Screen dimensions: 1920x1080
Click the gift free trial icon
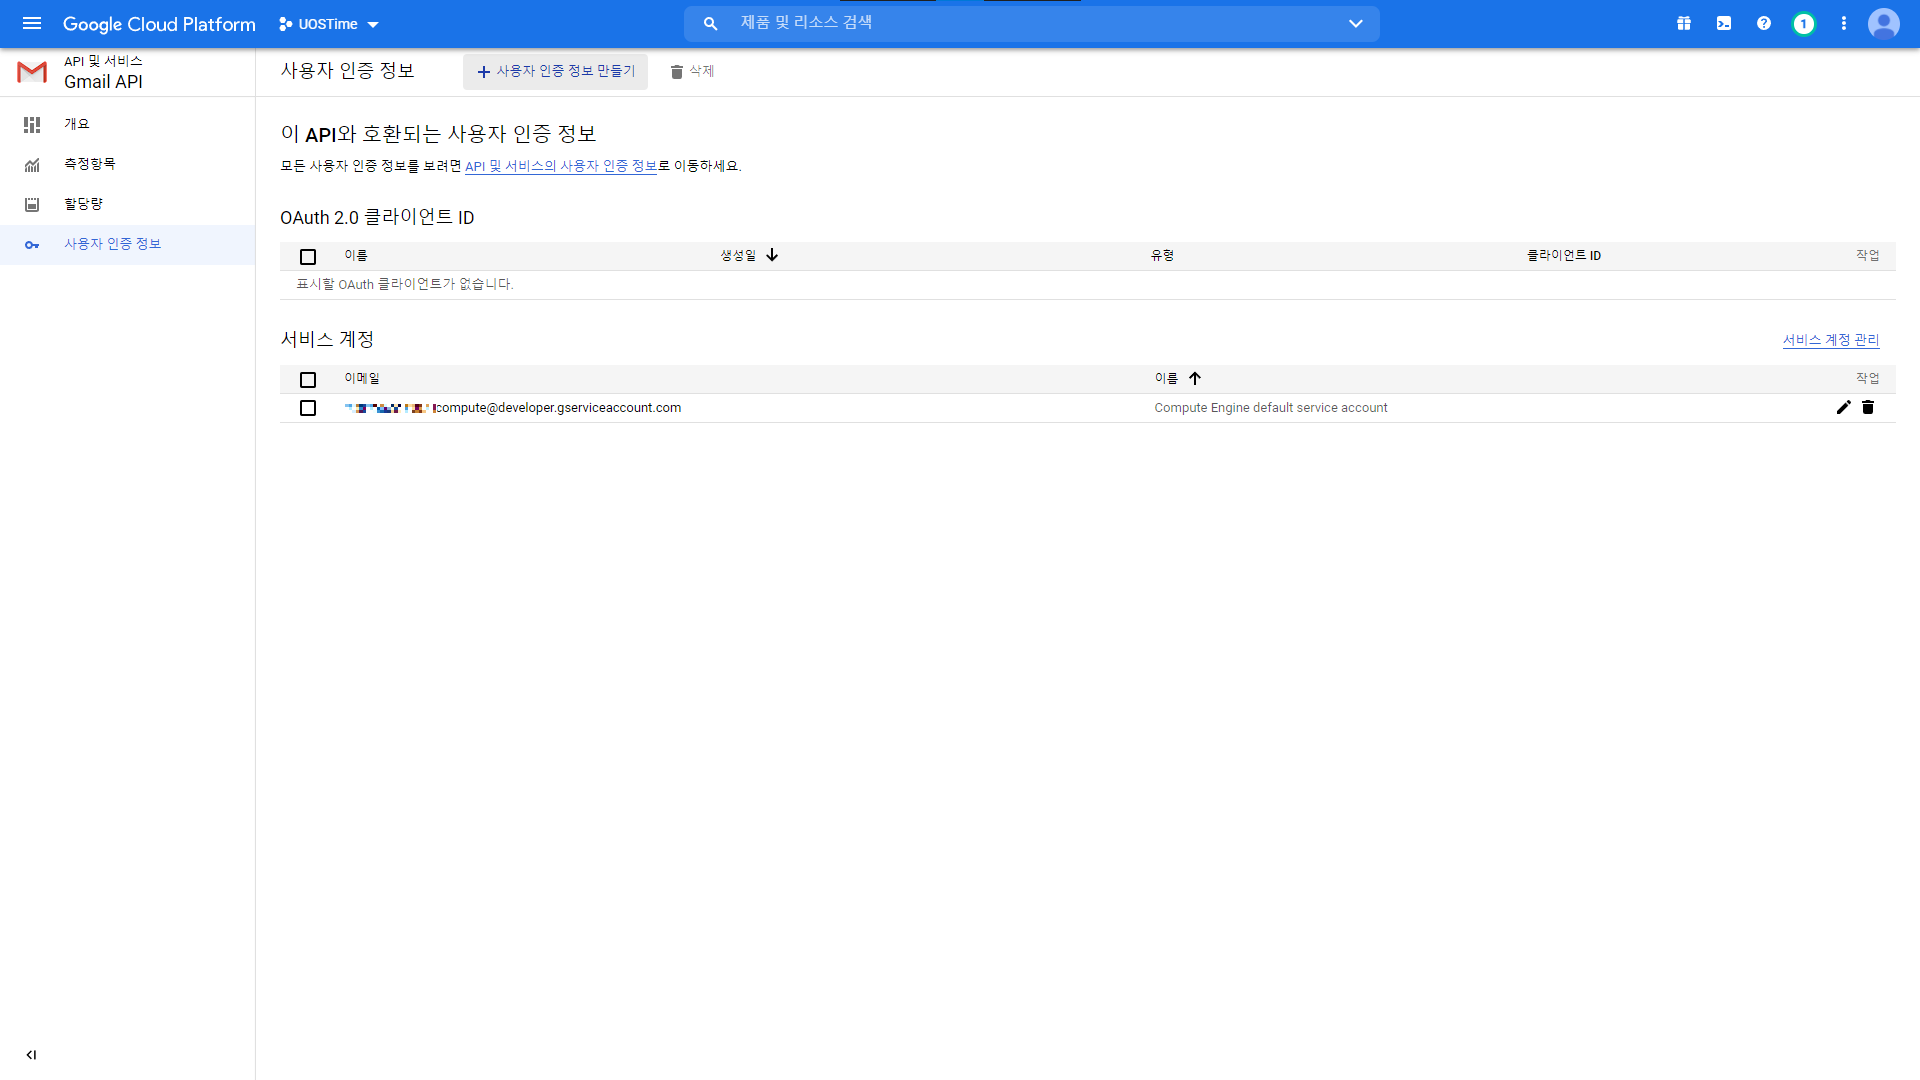click(1684, 23)
